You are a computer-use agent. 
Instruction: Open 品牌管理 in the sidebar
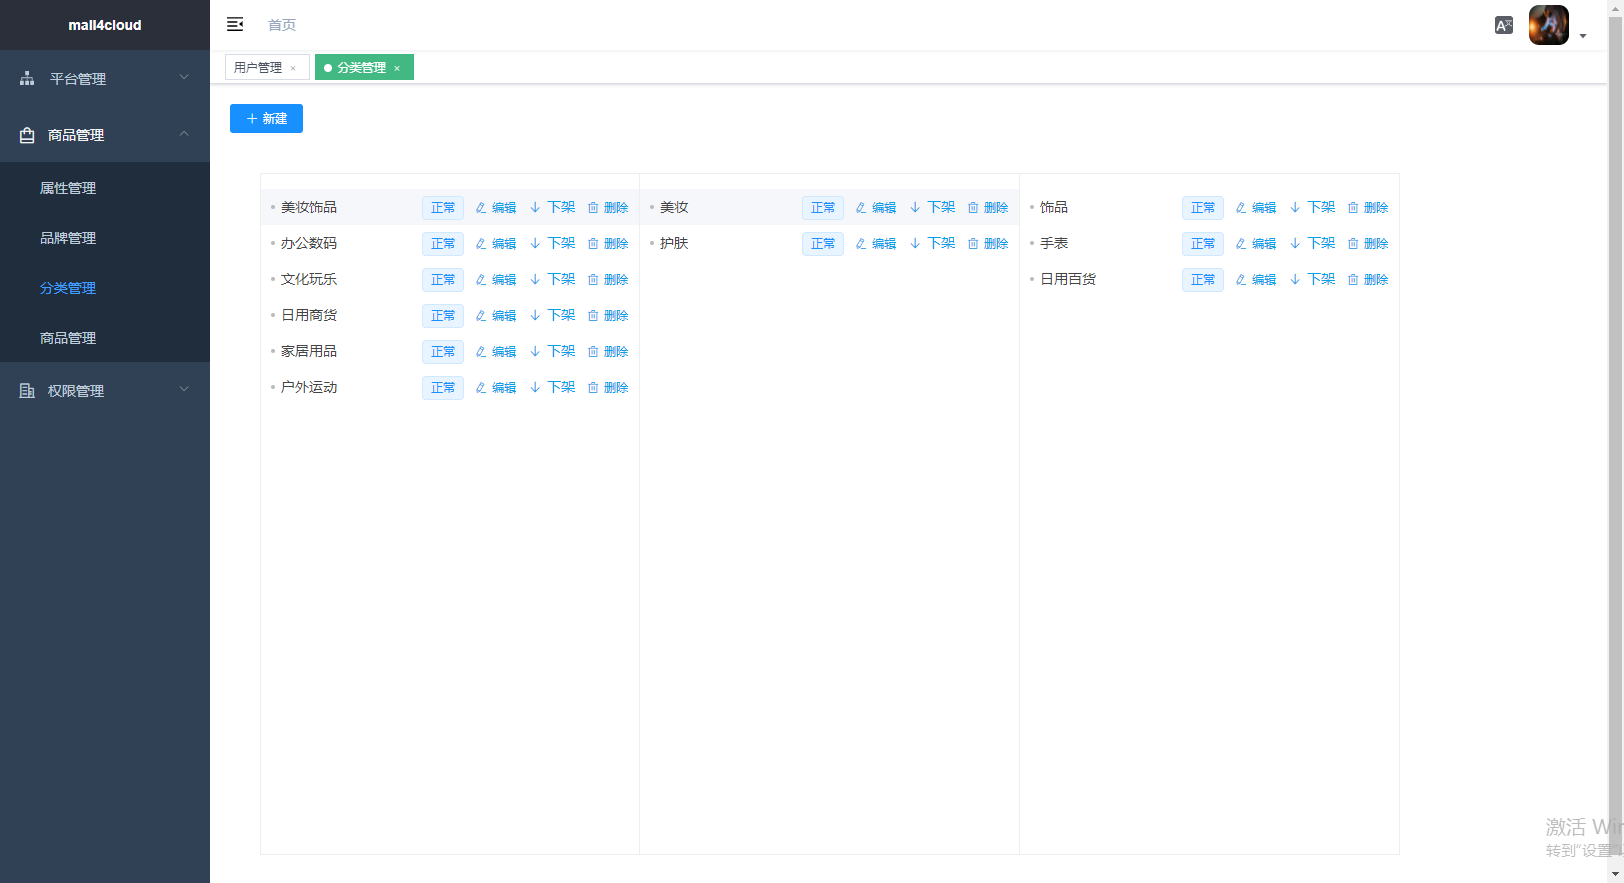point(68,238)
